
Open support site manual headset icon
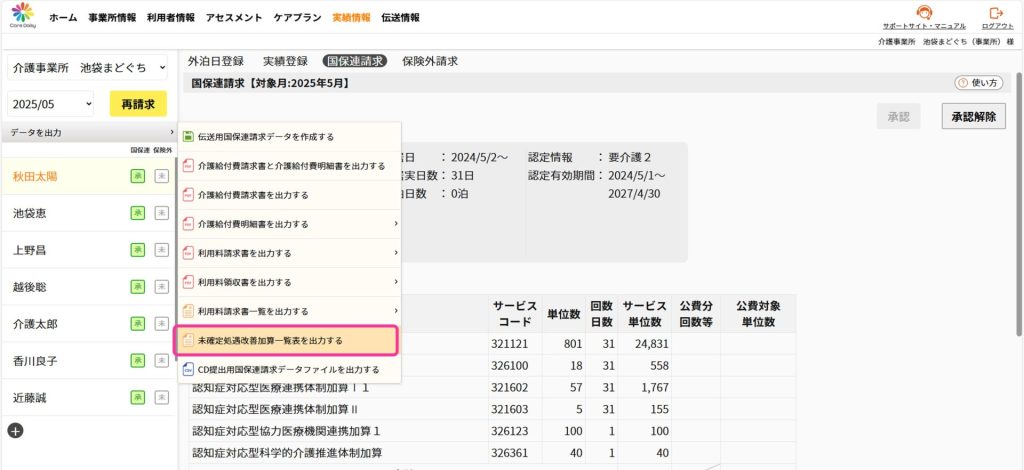(923, 13)
